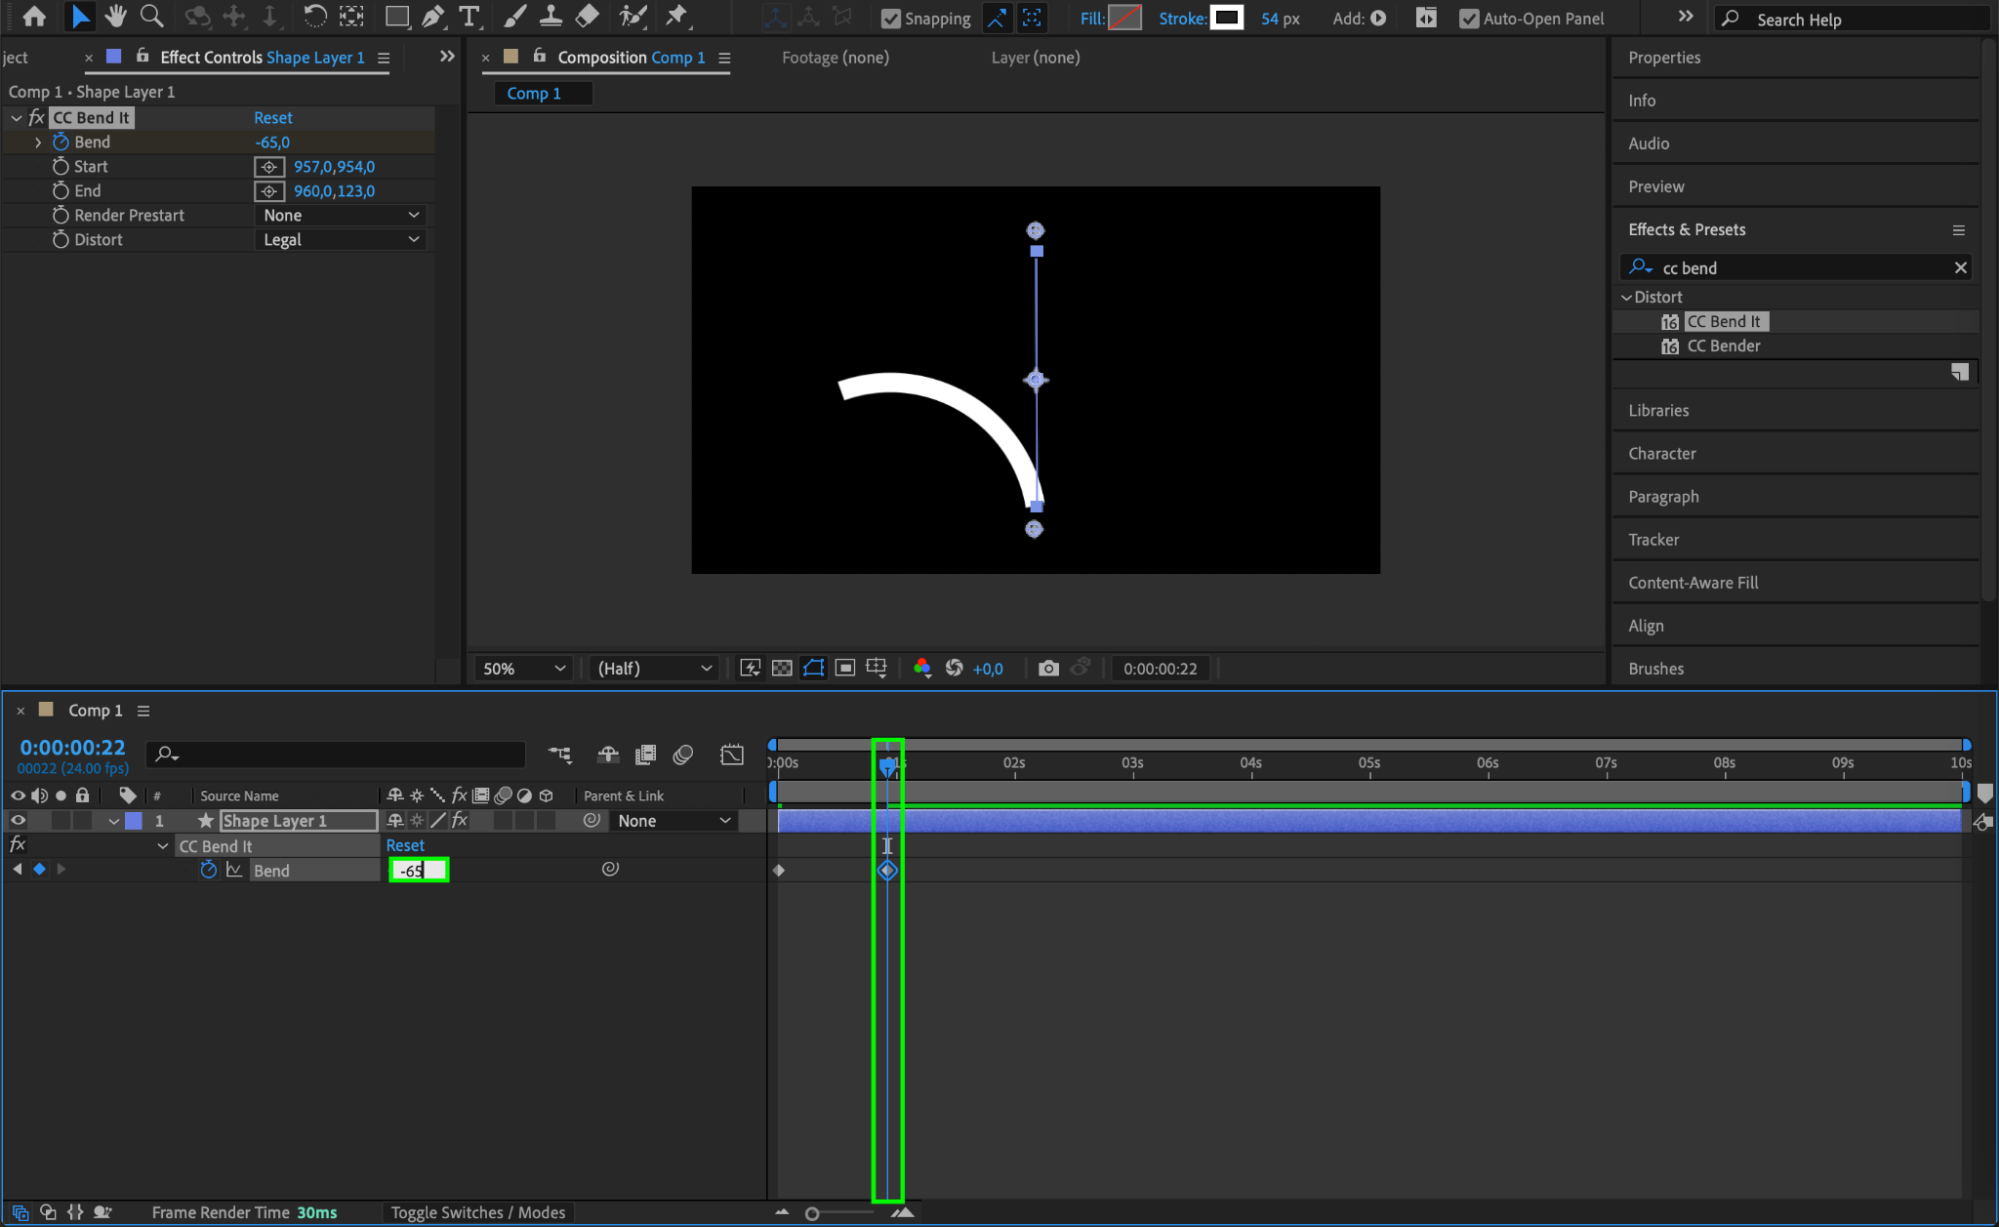Switch to the Footage (none) tab
Screen dimensions: 1999x1227
click(835, 57)
